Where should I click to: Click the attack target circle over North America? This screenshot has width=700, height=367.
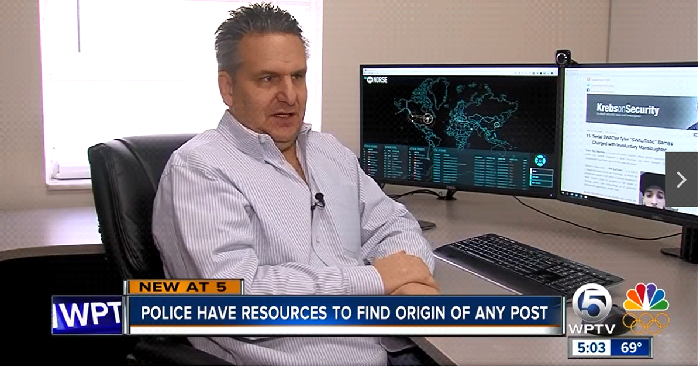click(x=427, y=118)
